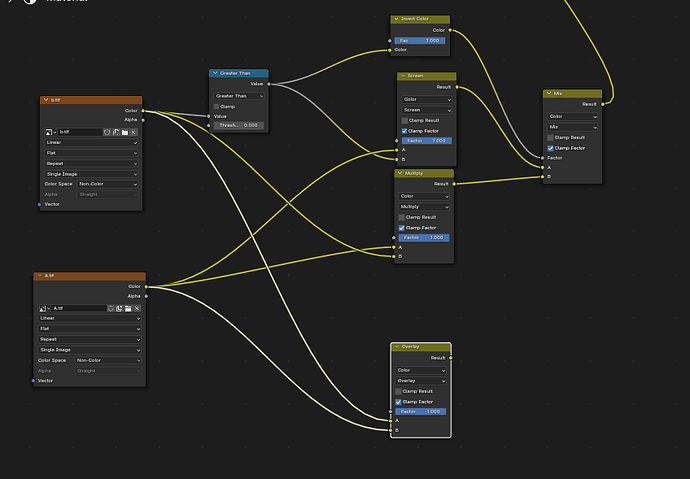
Task: Click A.tif image name field
Action: pos(79,308)
